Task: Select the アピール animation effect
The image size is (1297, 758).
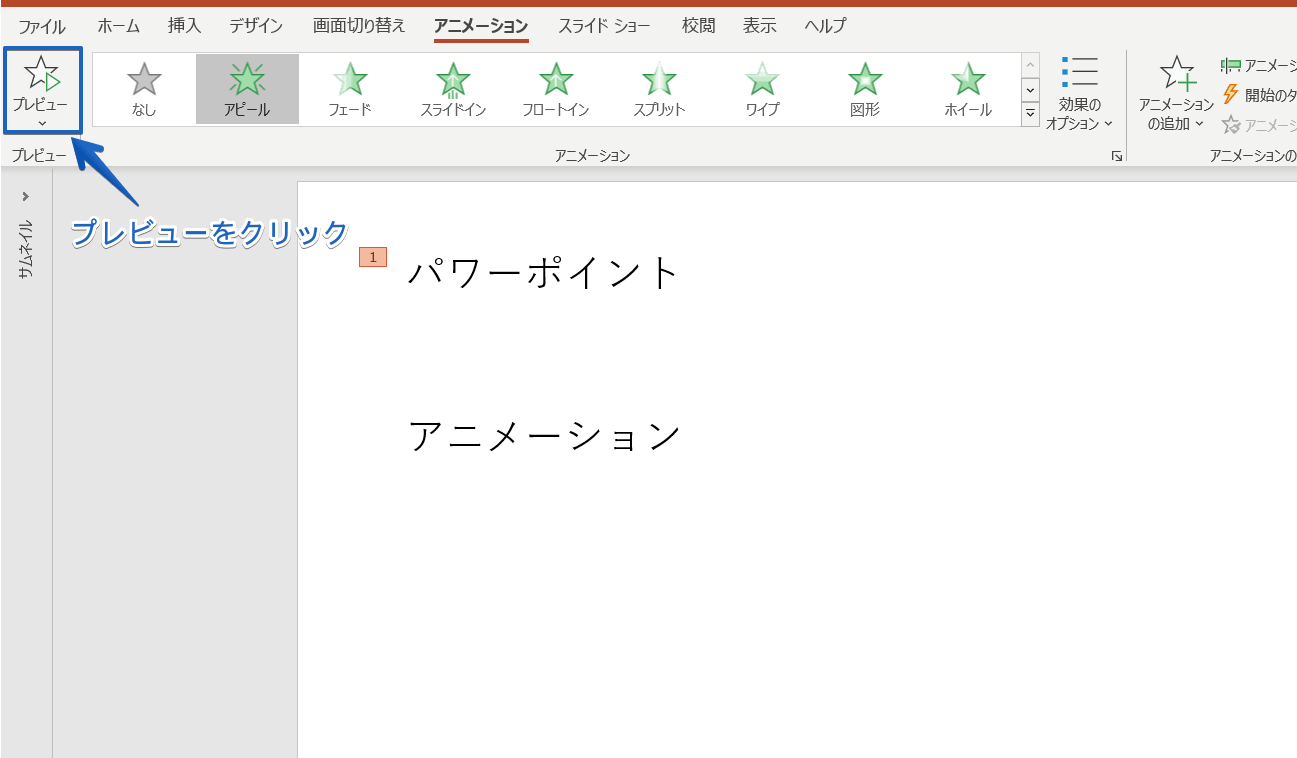Action: point(247,89)
